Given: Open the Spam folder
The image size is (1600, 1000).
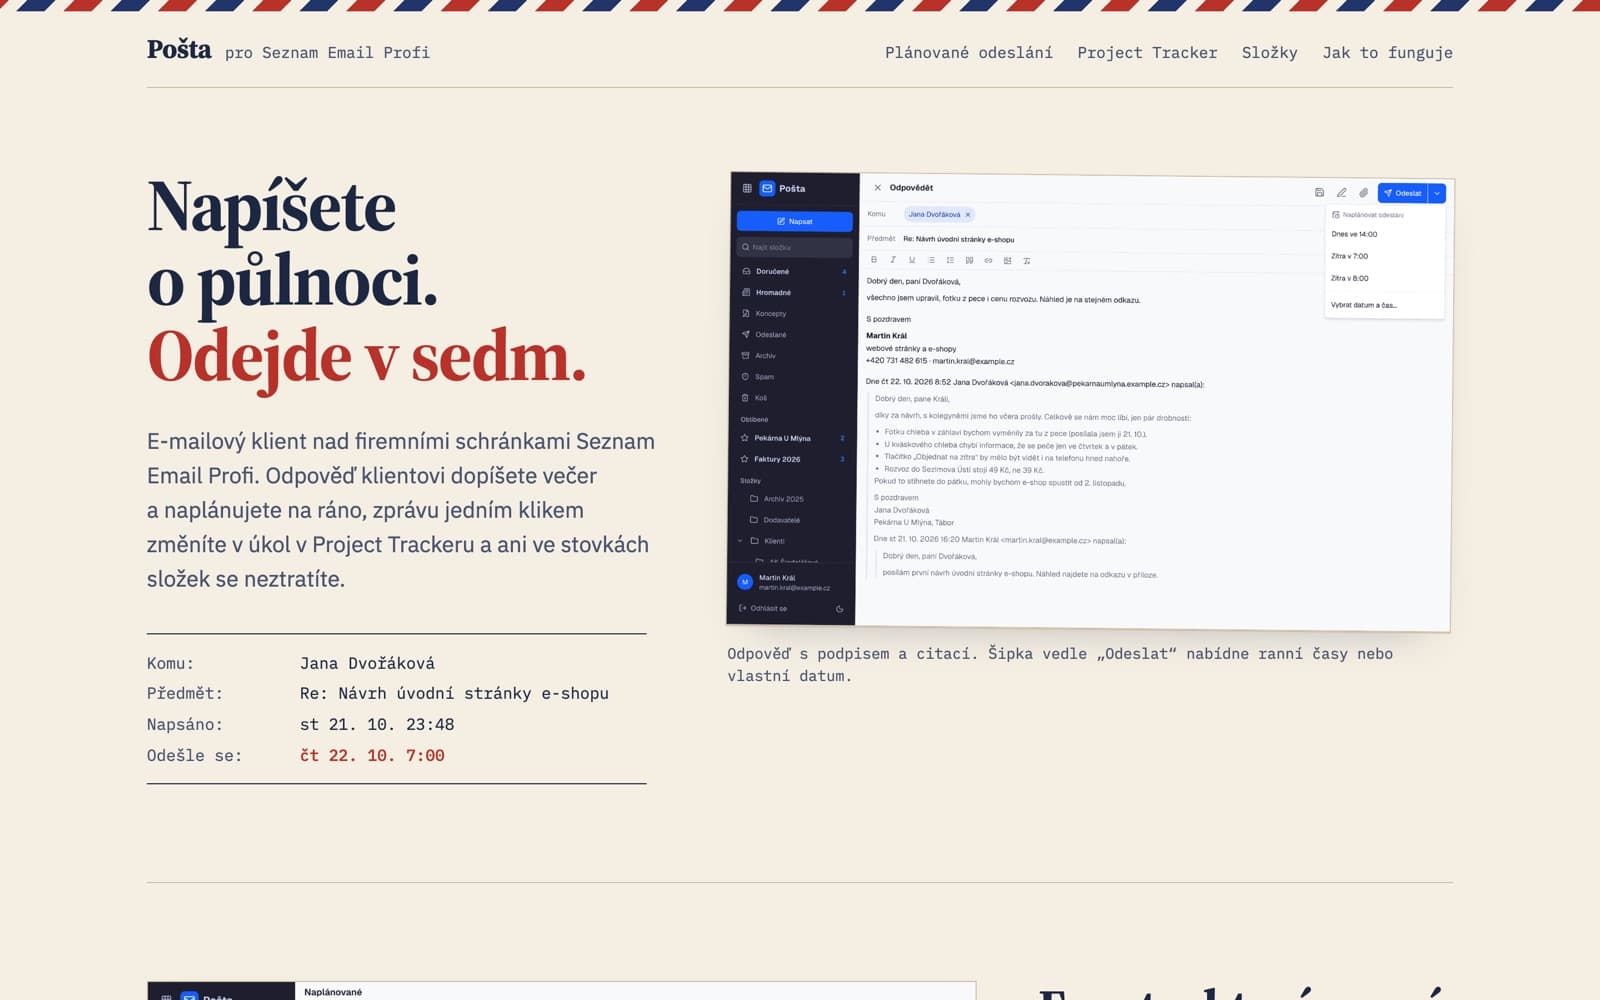Looking at the screenshot, I should 794,376.
